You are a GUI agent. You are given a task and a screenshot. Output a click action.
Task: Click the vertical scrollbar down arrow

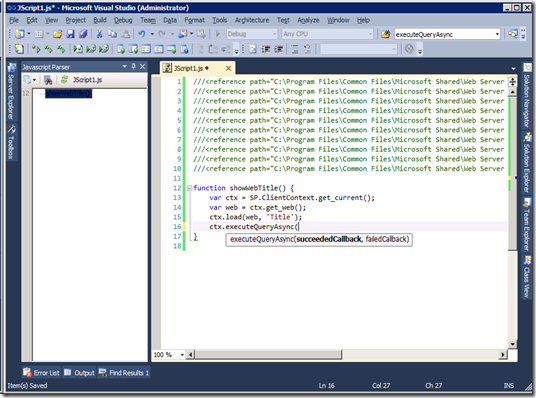[512, 344]
